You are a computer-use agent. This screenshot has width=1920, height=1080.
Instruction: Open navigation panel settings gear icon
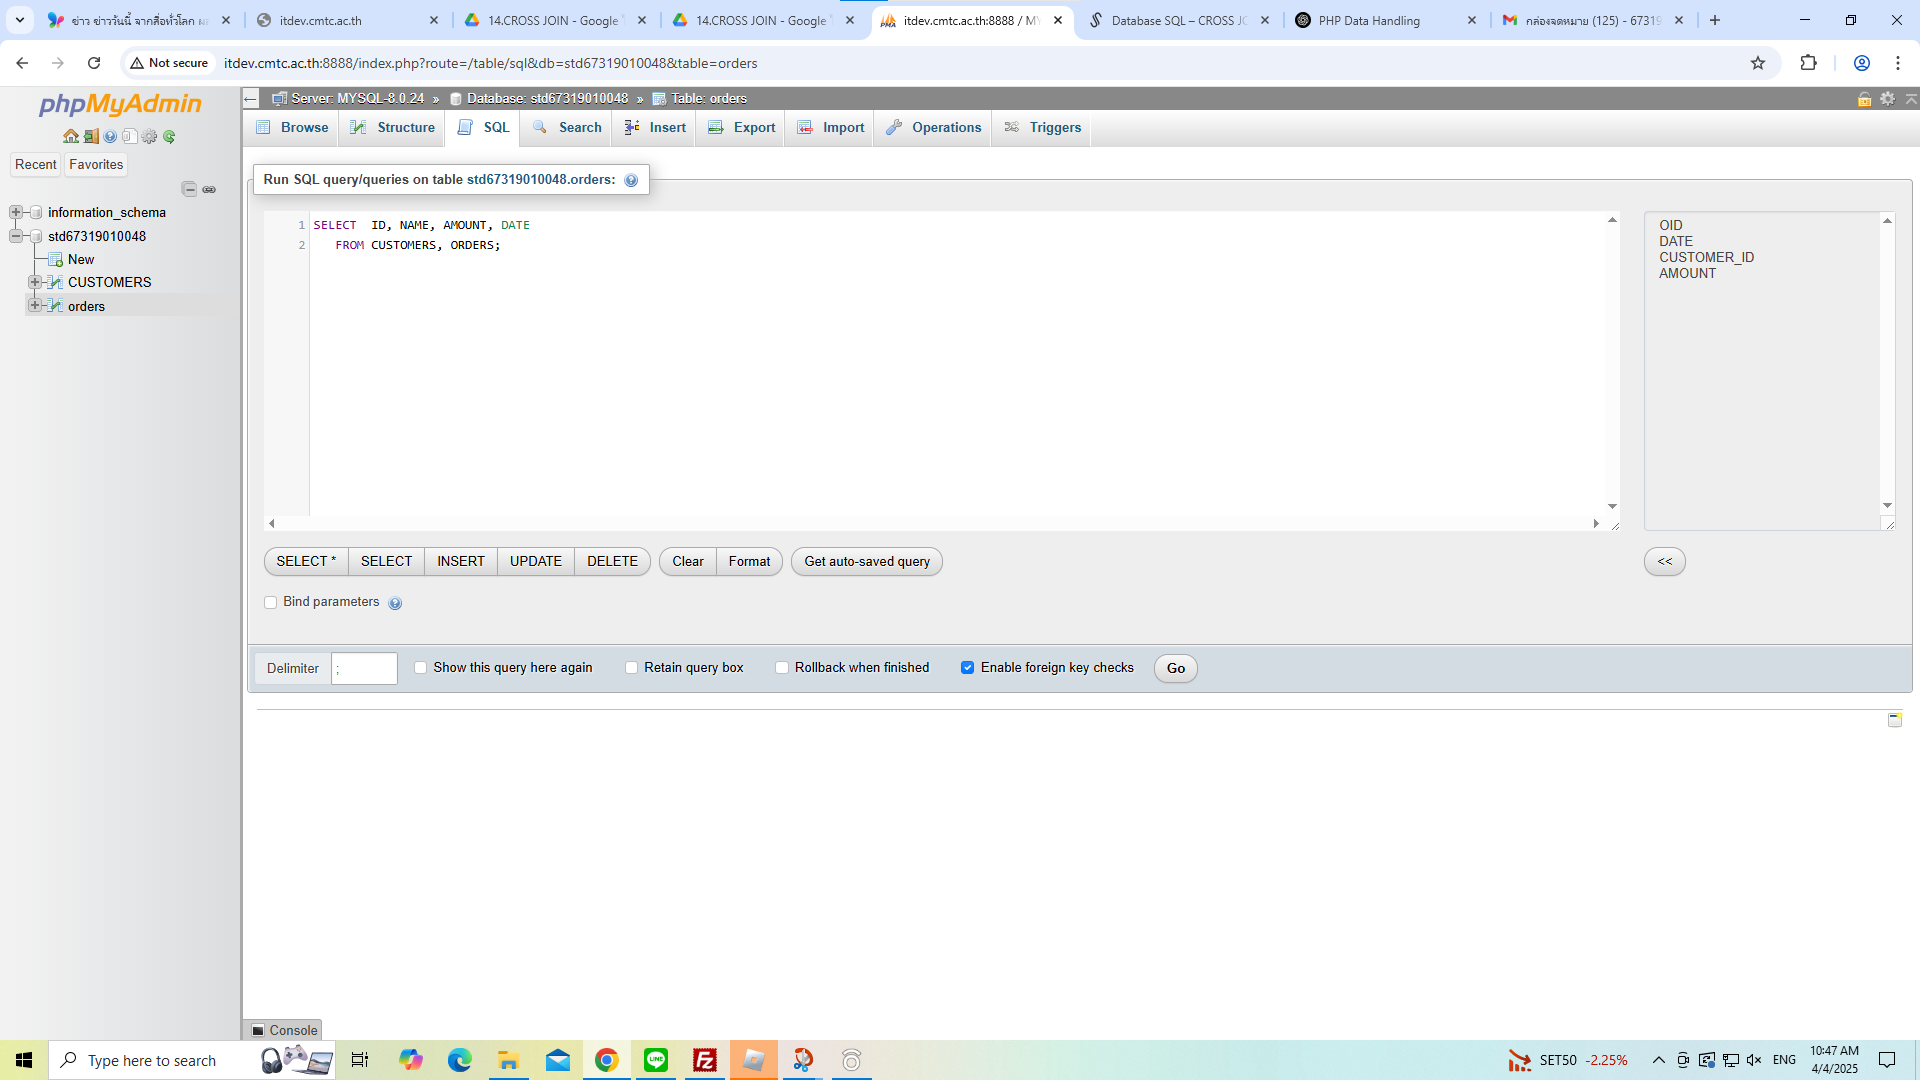point(149,136)
